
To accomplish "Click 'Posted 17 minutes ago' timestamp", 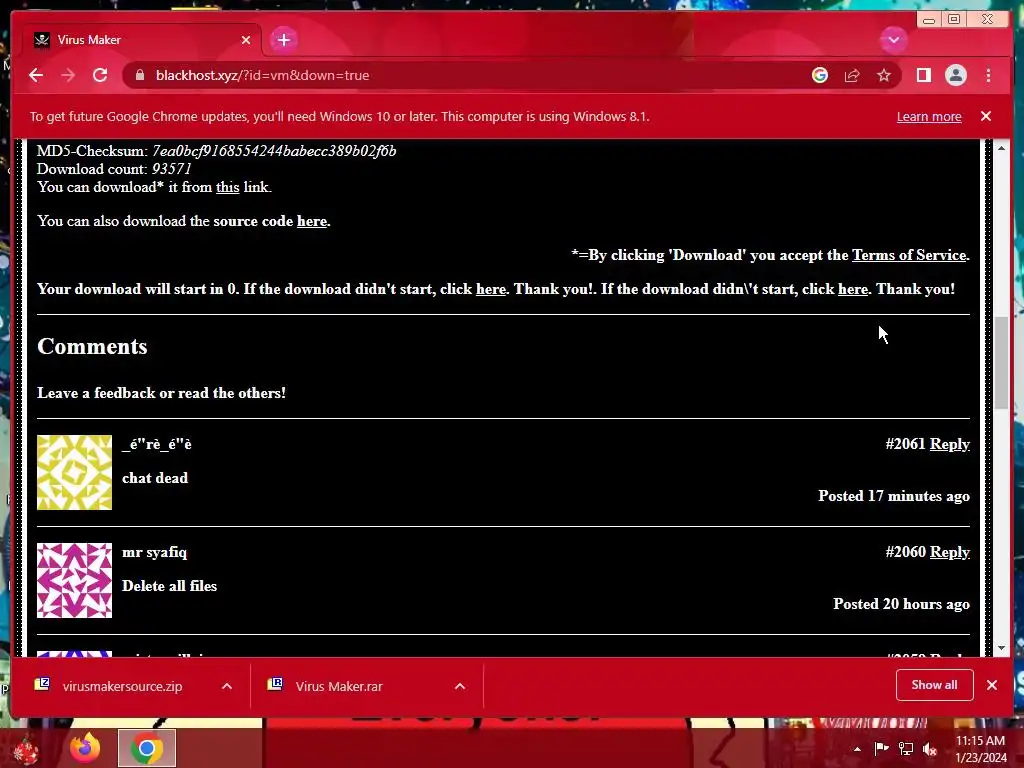I will 893,496.
